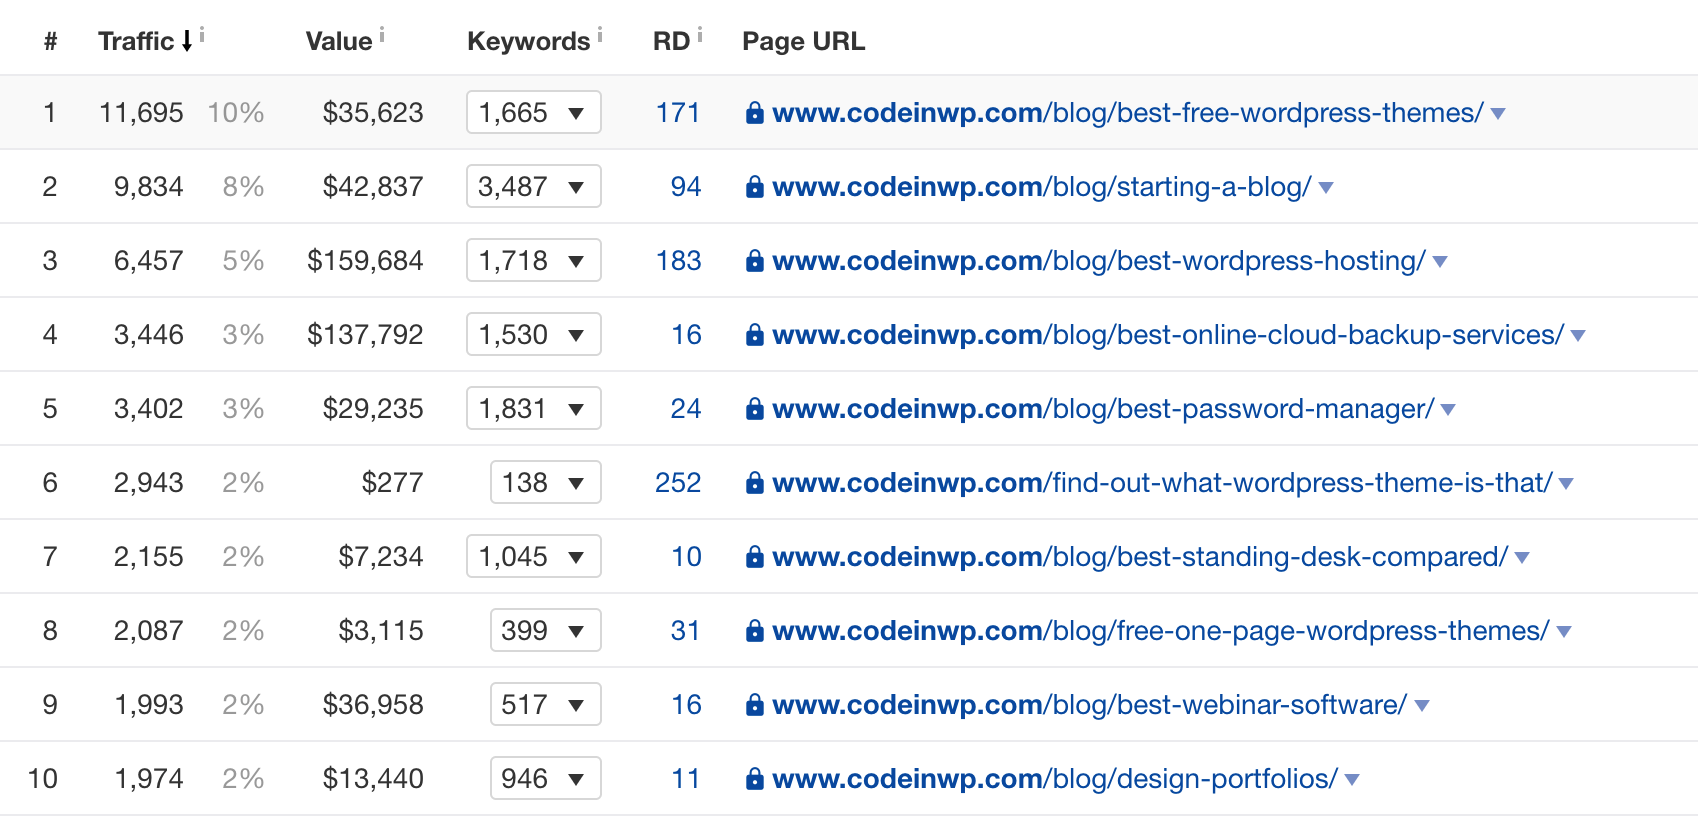Open referring domains count 11

(x=686, y=779)
